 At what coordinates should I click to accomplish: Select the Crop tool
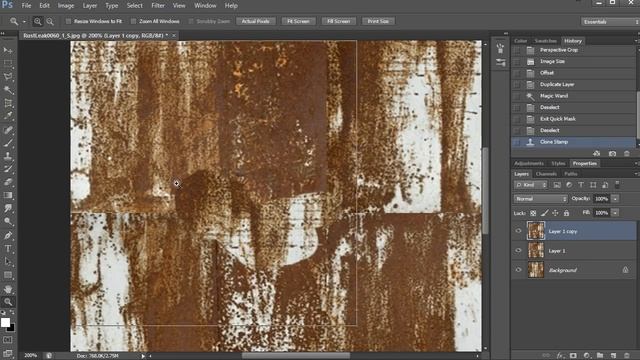8,103
